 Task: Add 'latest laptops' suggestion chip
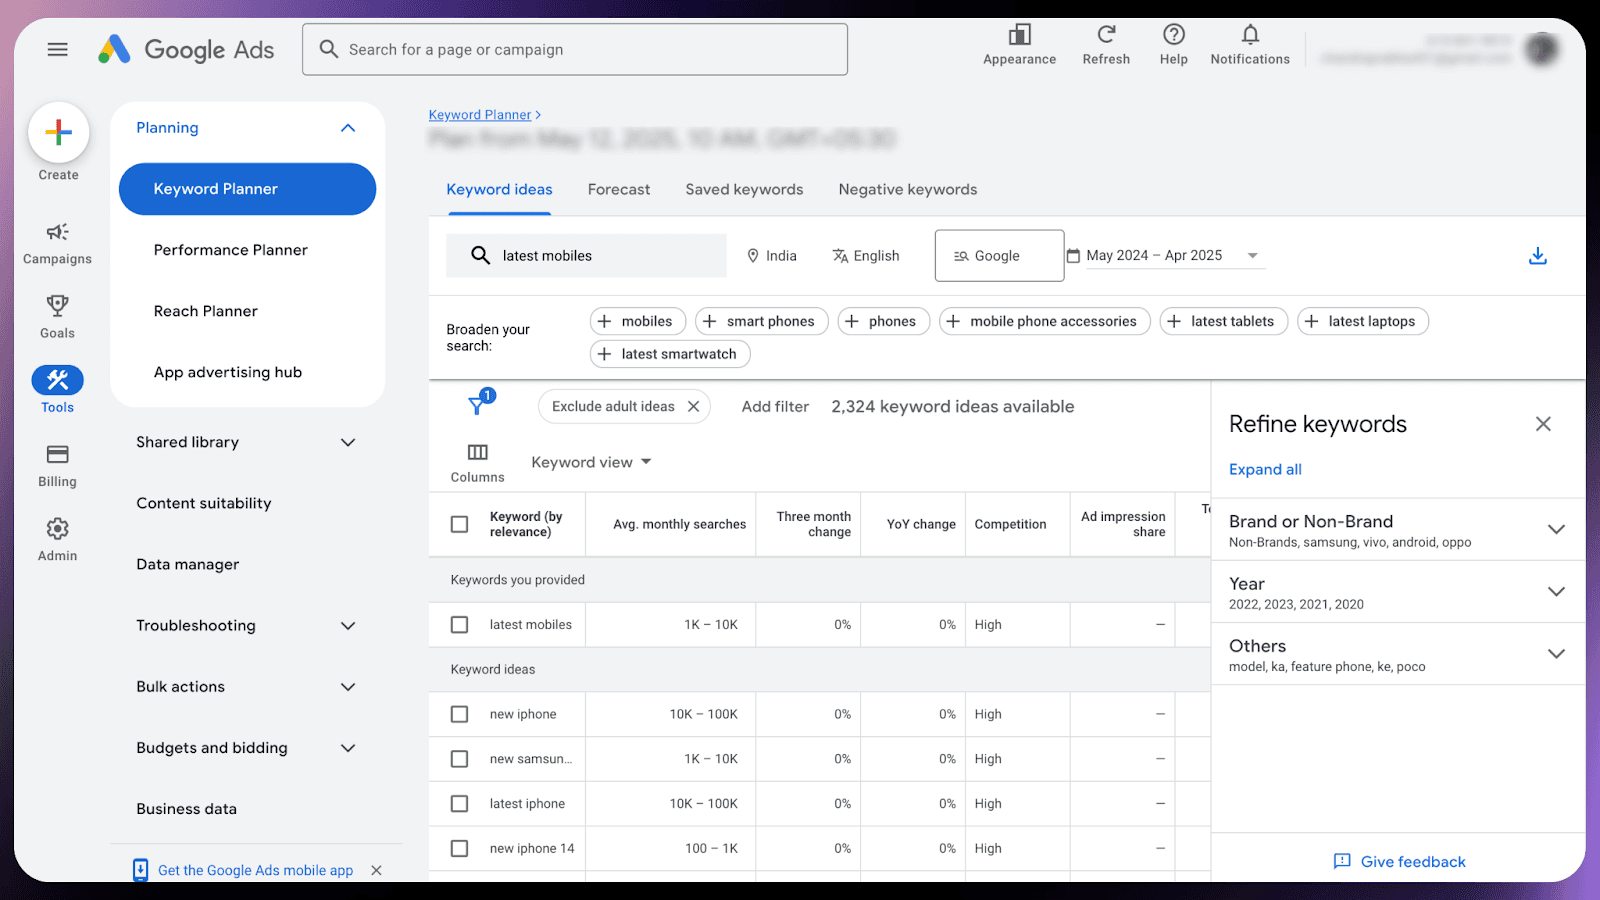point(1363,321)
